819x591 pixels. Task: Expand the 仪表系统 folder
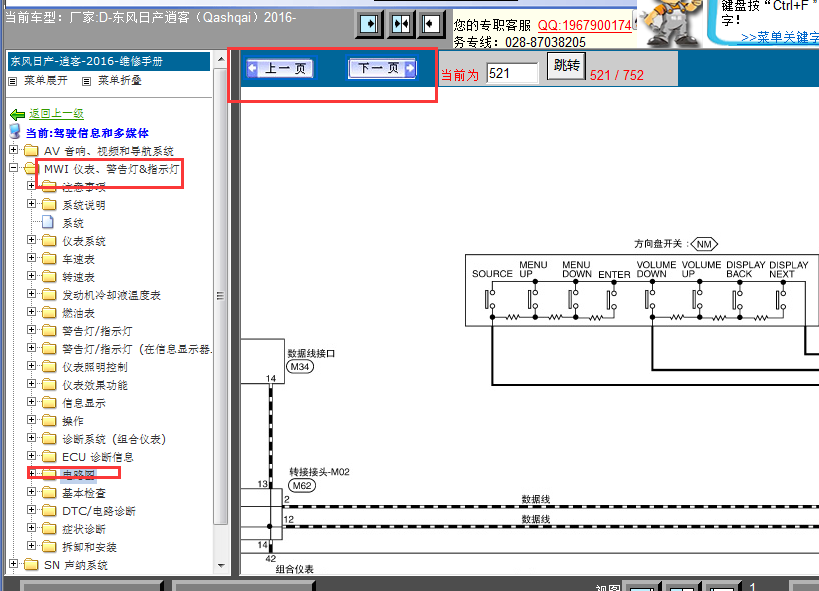pyautogui.click(x=31, y=240)
